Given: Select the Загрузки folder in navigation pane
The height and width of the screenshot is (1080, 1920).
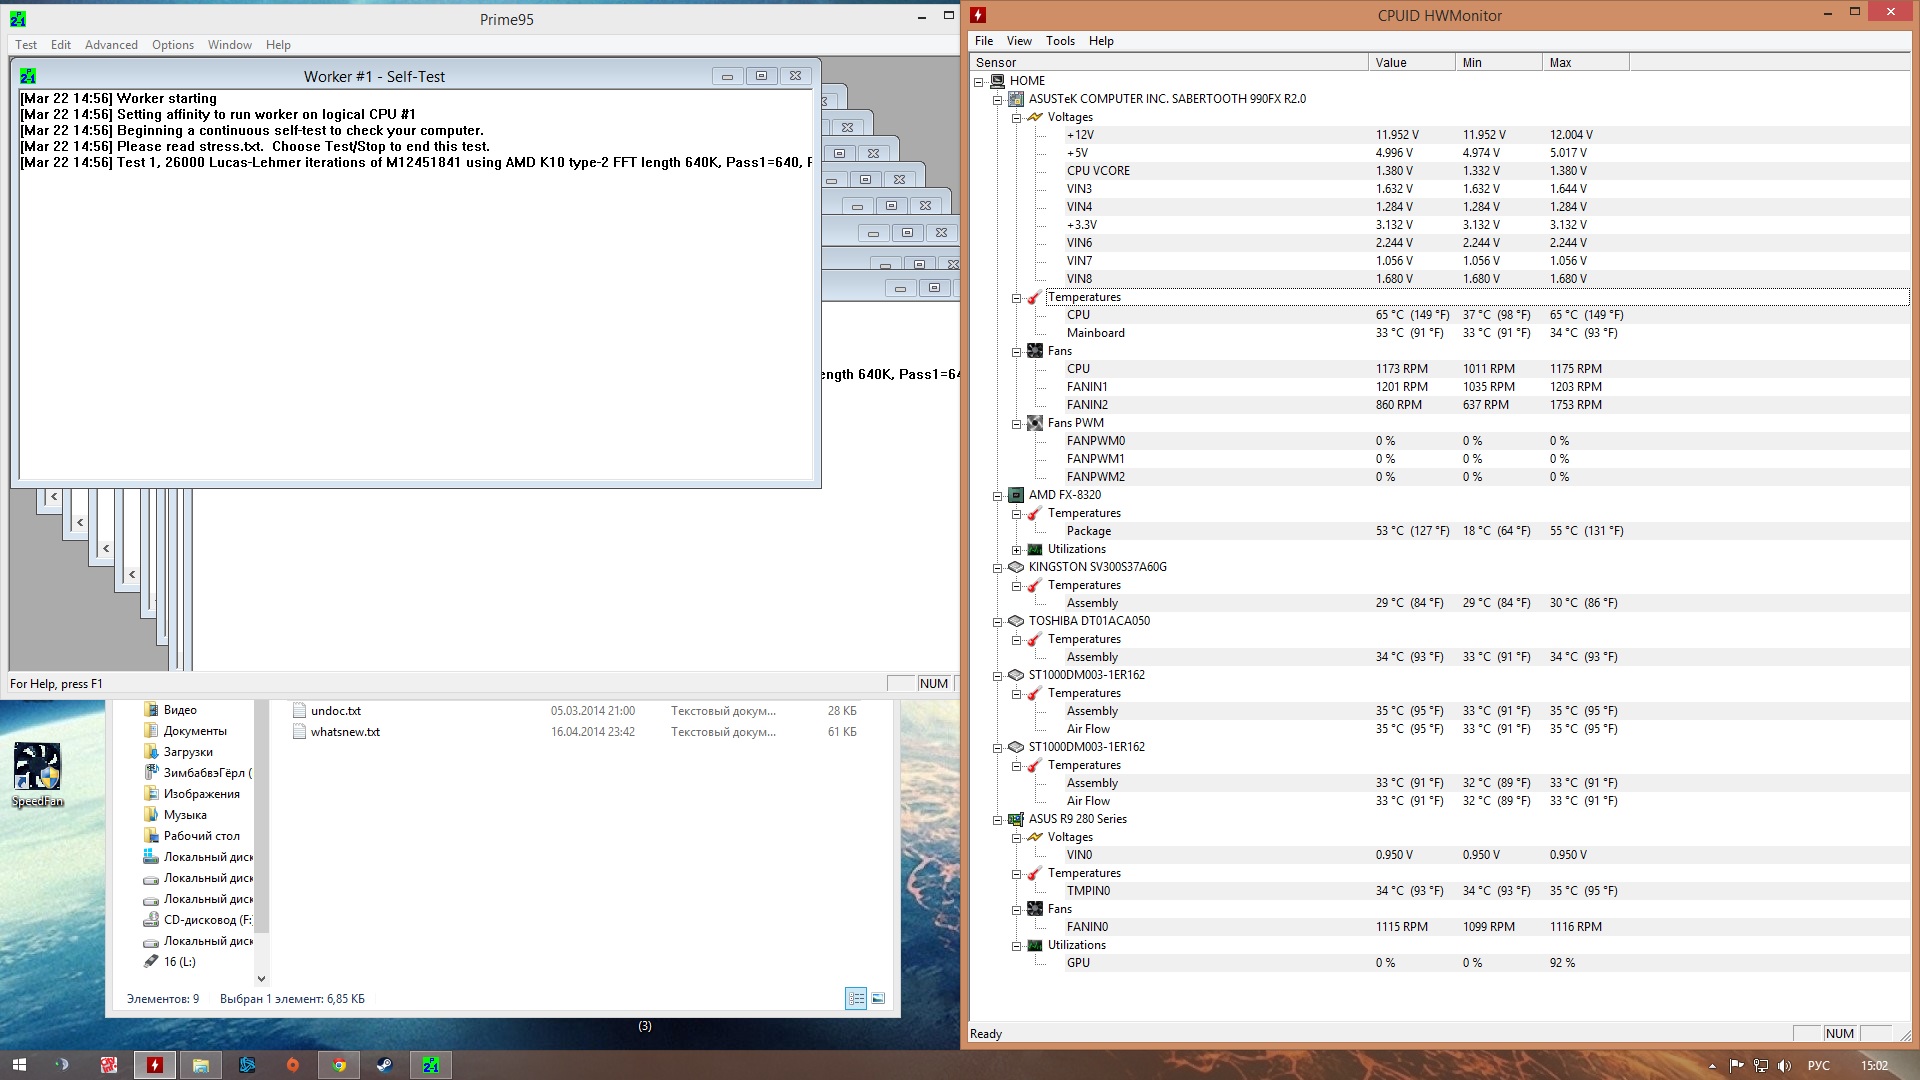Looking at the screenshot, I should tap(188, 752).
